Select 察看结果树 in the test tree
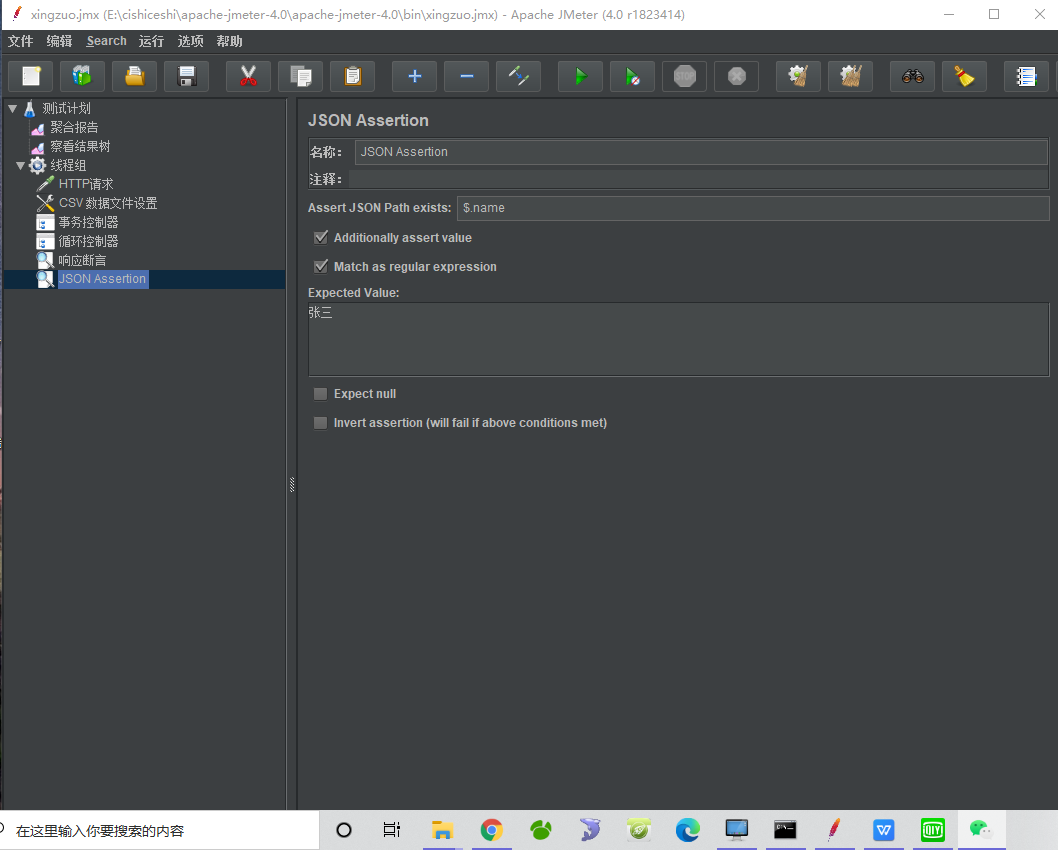 click(x=80, y=146)
